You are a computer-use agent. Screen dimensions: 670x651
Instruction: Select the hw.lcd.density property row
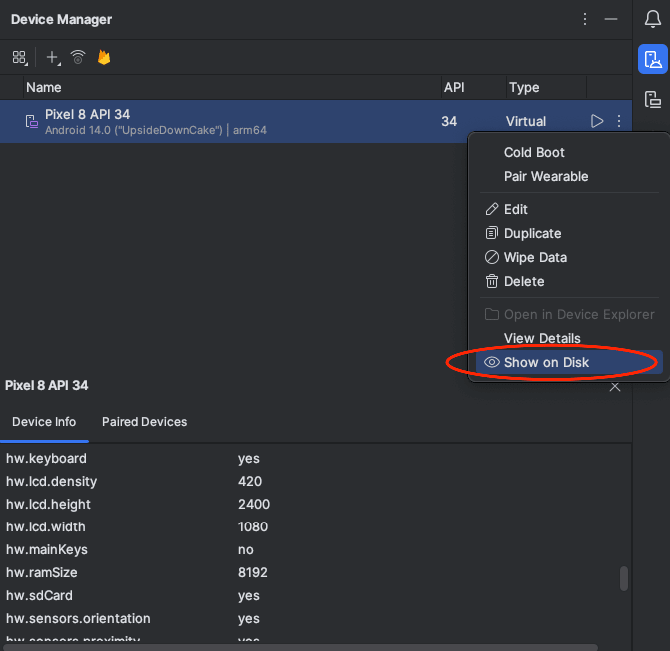pyautogui.click(x=314, y=481)
